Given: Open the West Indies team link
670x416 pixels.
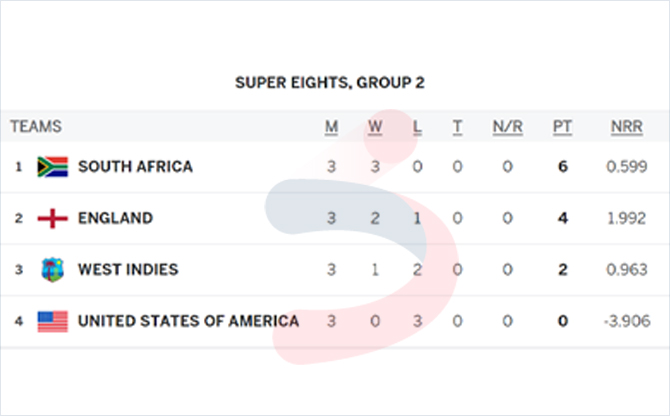Looking at the screenshot, I should [x=128, y=270].
